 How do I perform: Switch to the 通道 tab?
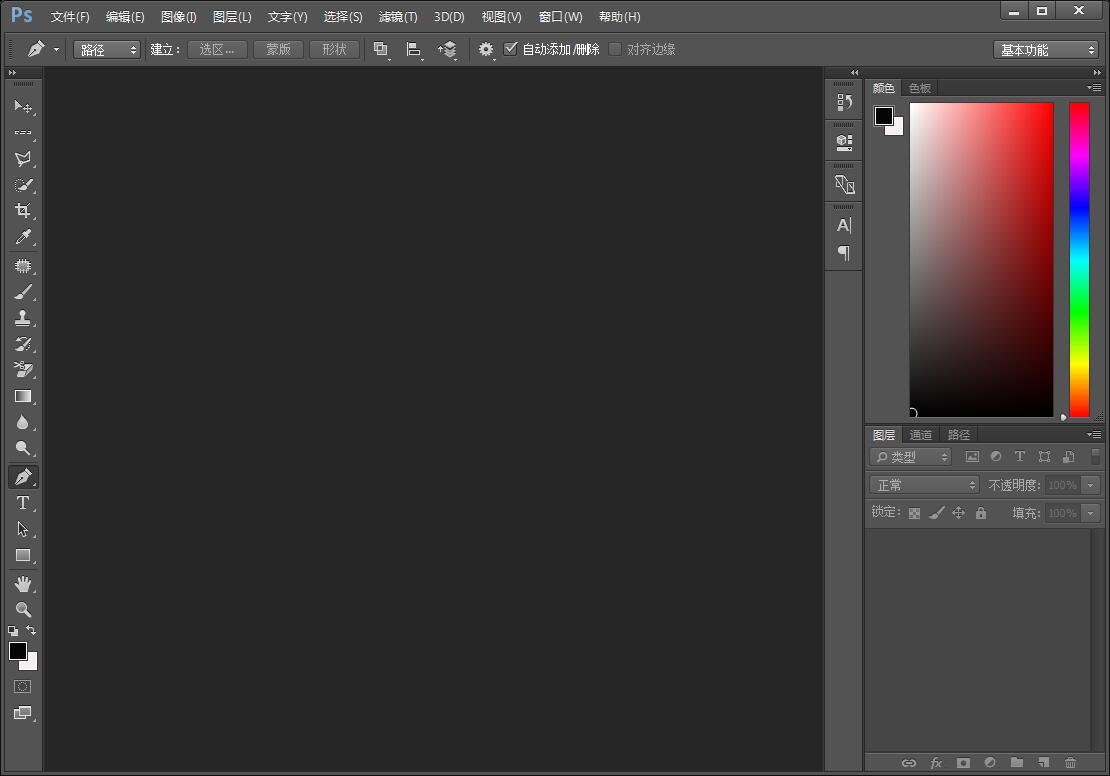[921, 435]
